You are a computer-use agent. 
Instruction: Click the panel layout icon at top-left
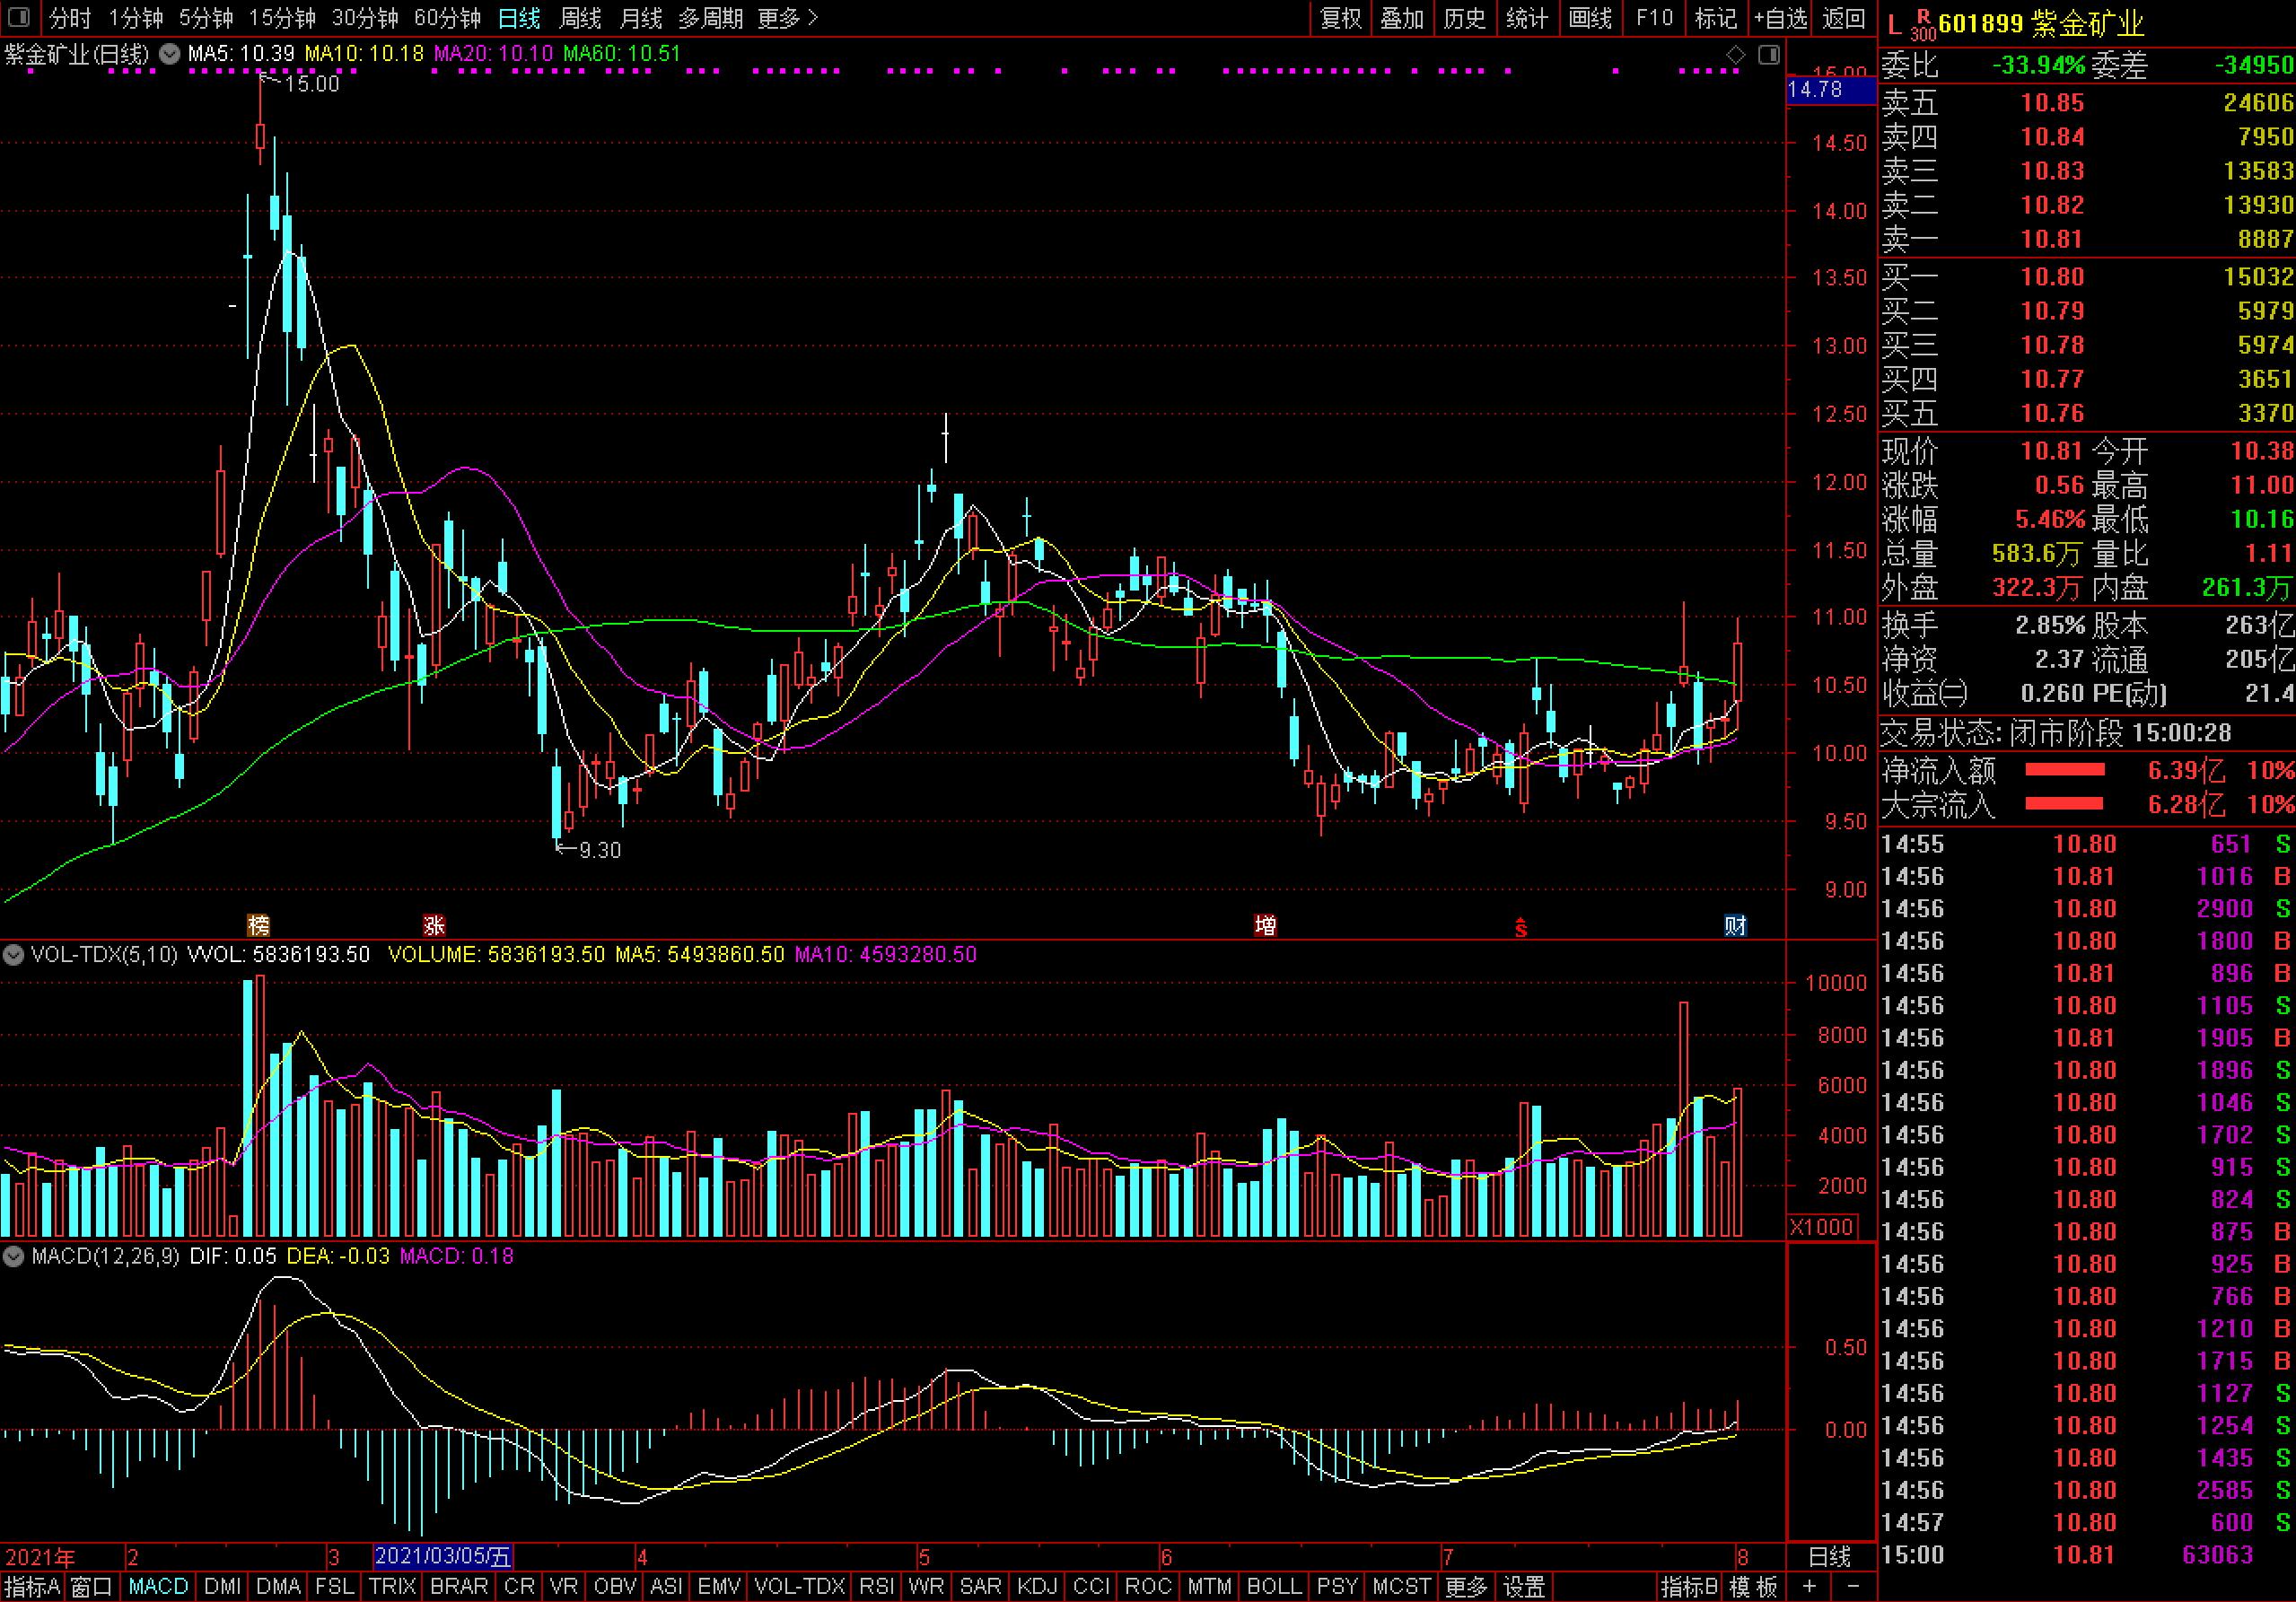(18, 18)
